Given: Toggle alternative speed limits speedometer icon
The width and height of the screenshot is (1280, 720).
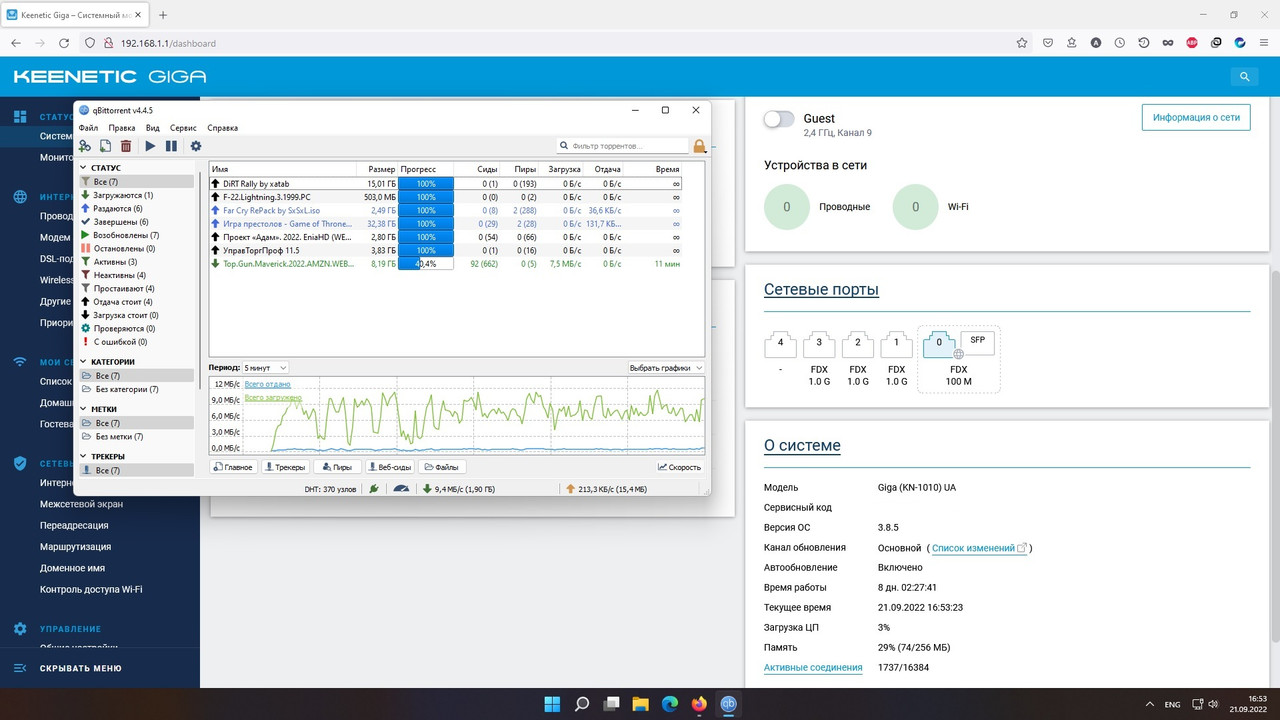Looking at the screenshot, I should [401, 489].
